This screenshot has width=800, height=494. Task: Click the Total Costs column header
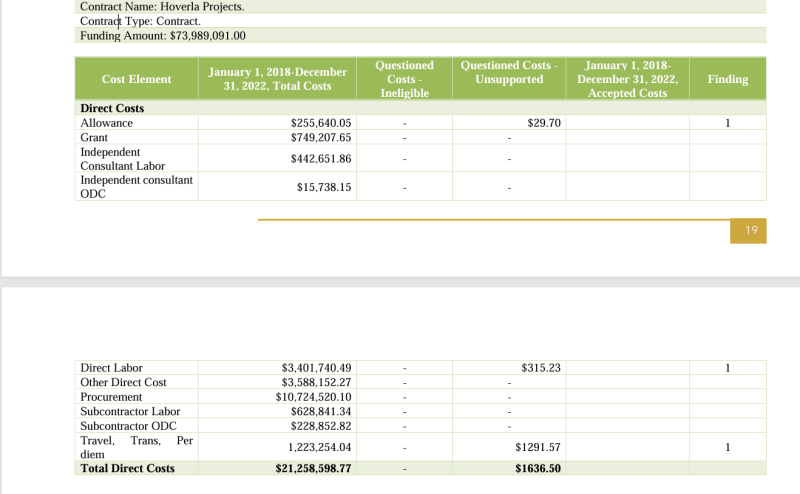pos(277,79)
